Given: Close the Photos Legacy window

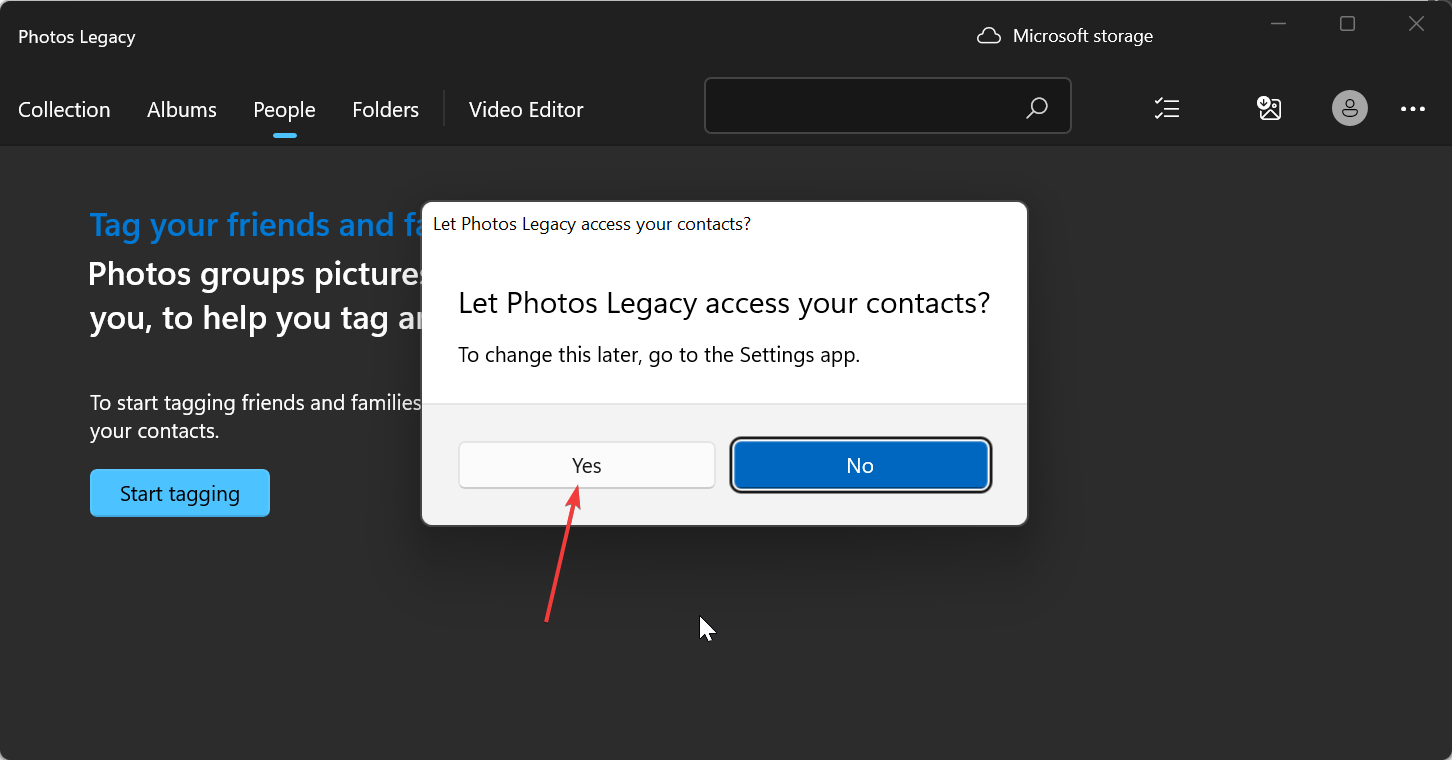Looking at the screenshot, I should pyautogui.click(x=1416, y=24).
